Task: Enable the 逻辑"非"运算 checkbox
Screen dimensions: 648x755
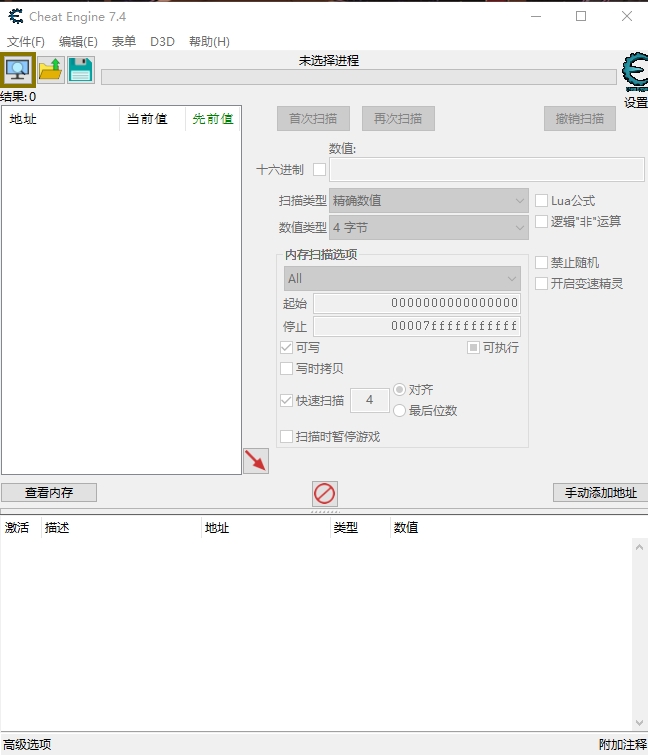Action: tap(542, 221)
